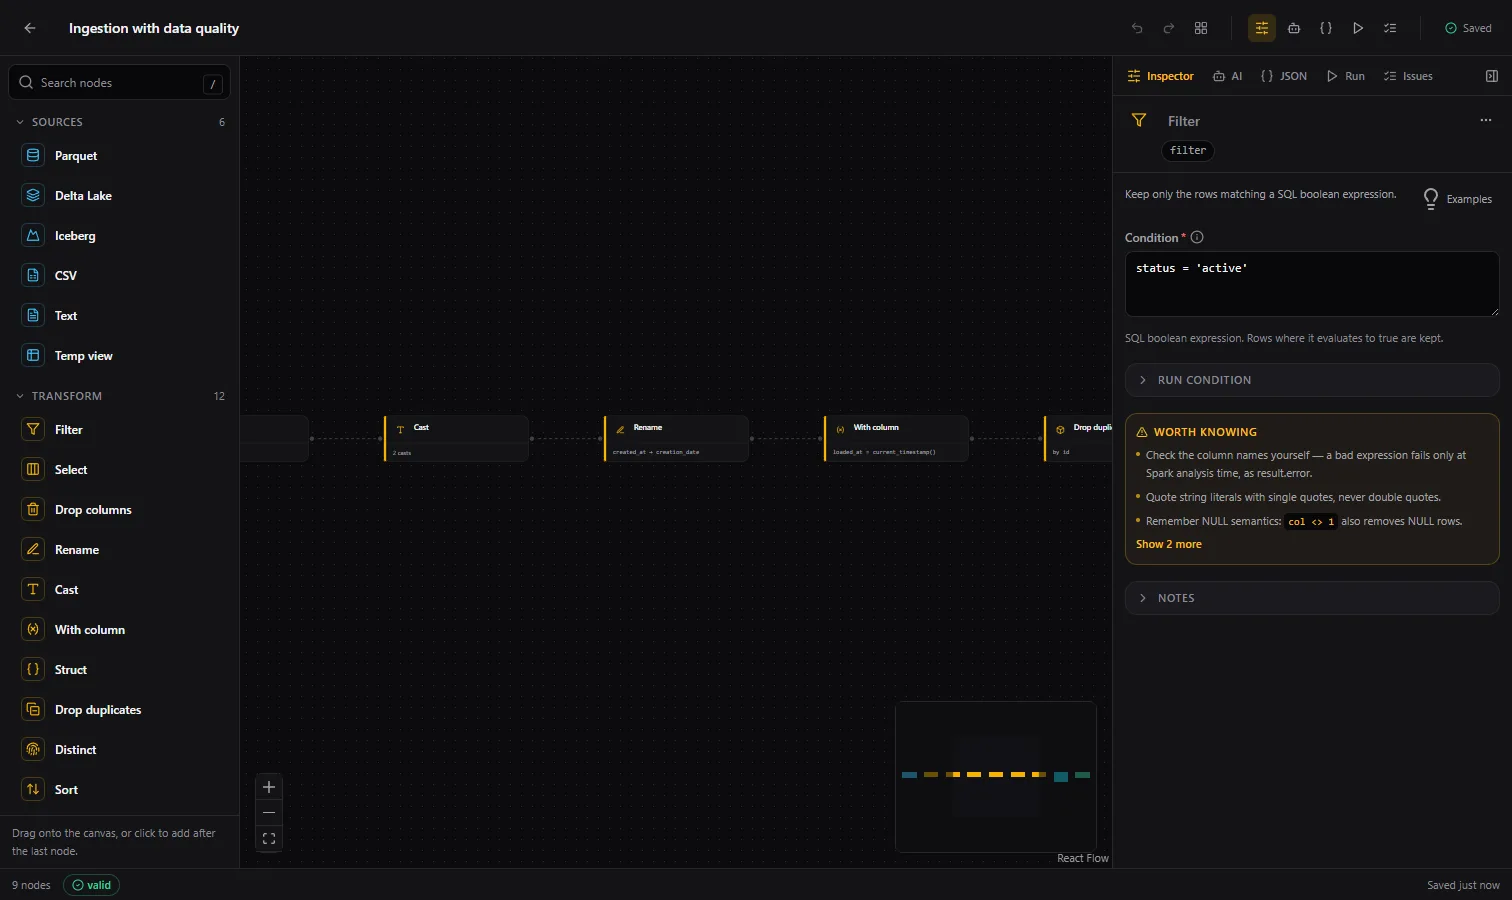The height and width of the screenshot is (900, 1512).
Task: Open the Issues tab in the side panel
Action: 1408,76
